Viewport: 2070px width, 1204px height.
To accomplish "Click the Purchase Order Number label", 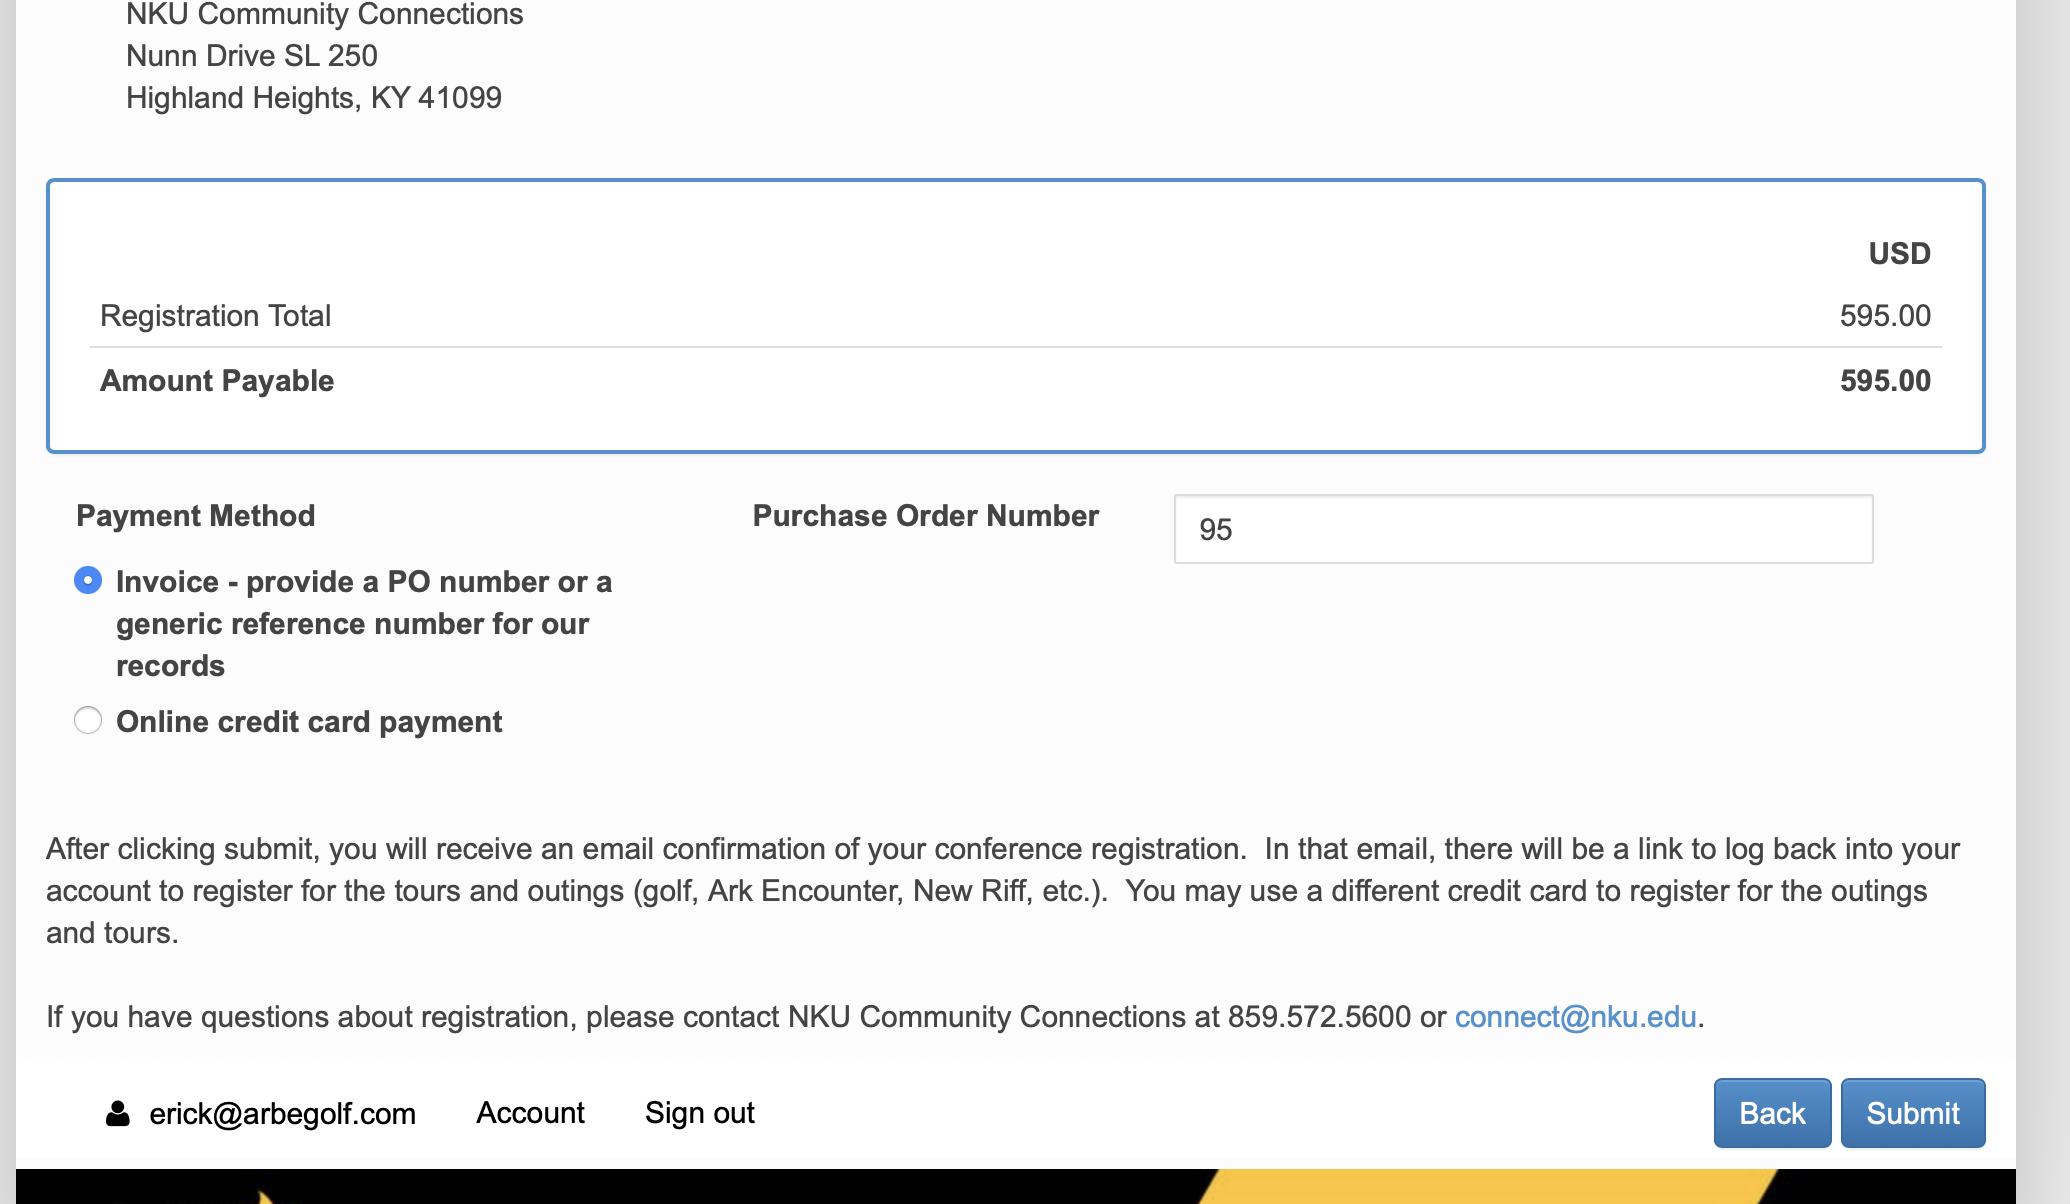I will (x=925, y=516).
